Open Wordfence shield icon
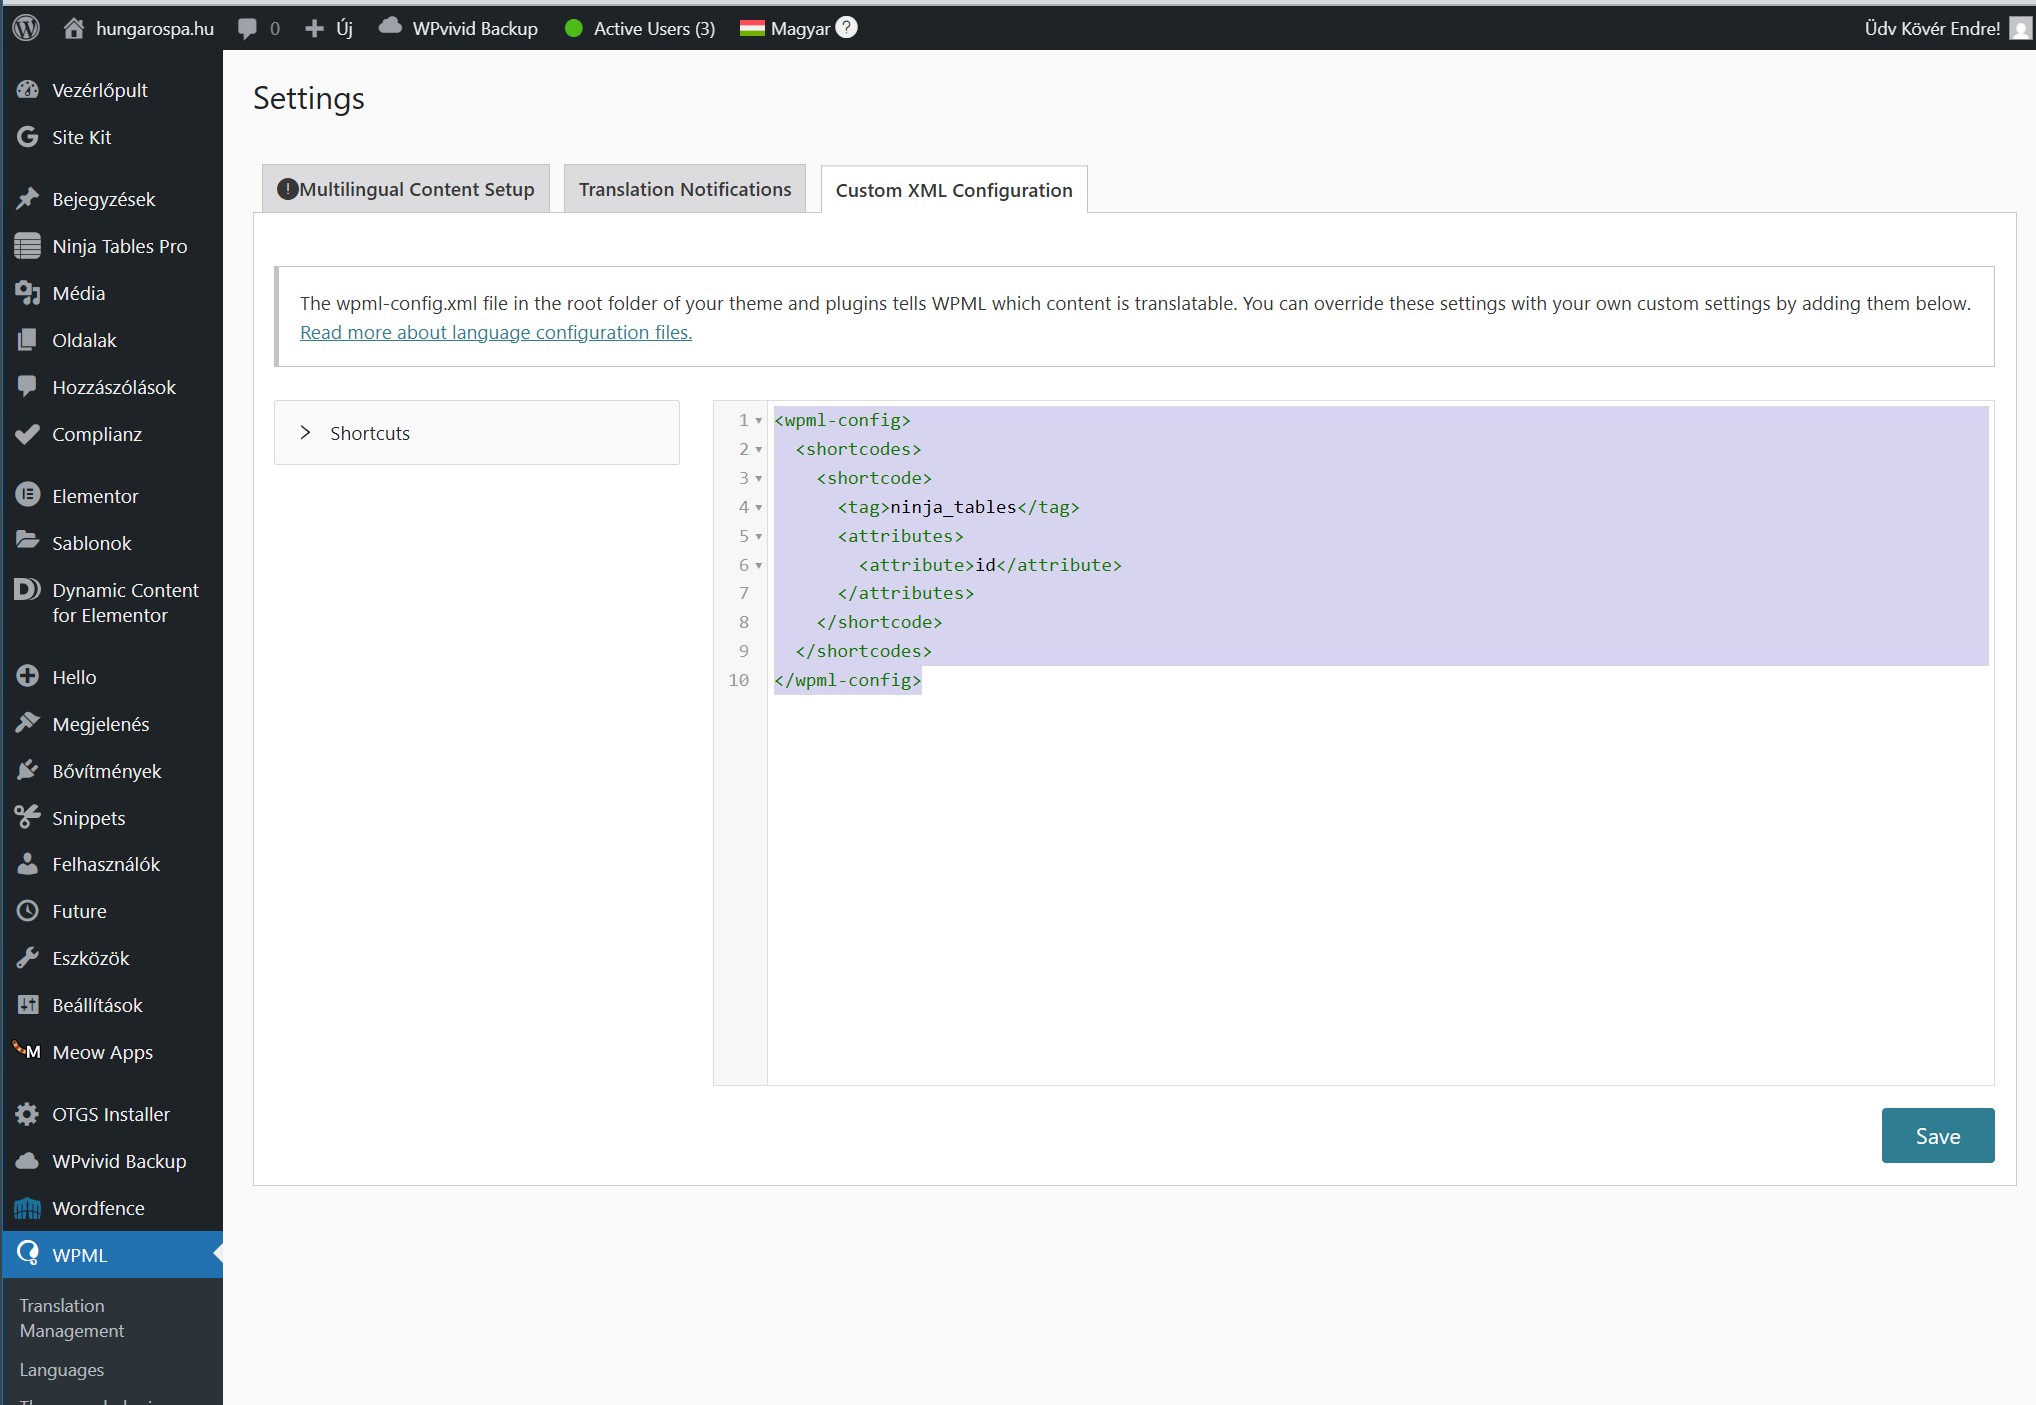 [28, 1208]
